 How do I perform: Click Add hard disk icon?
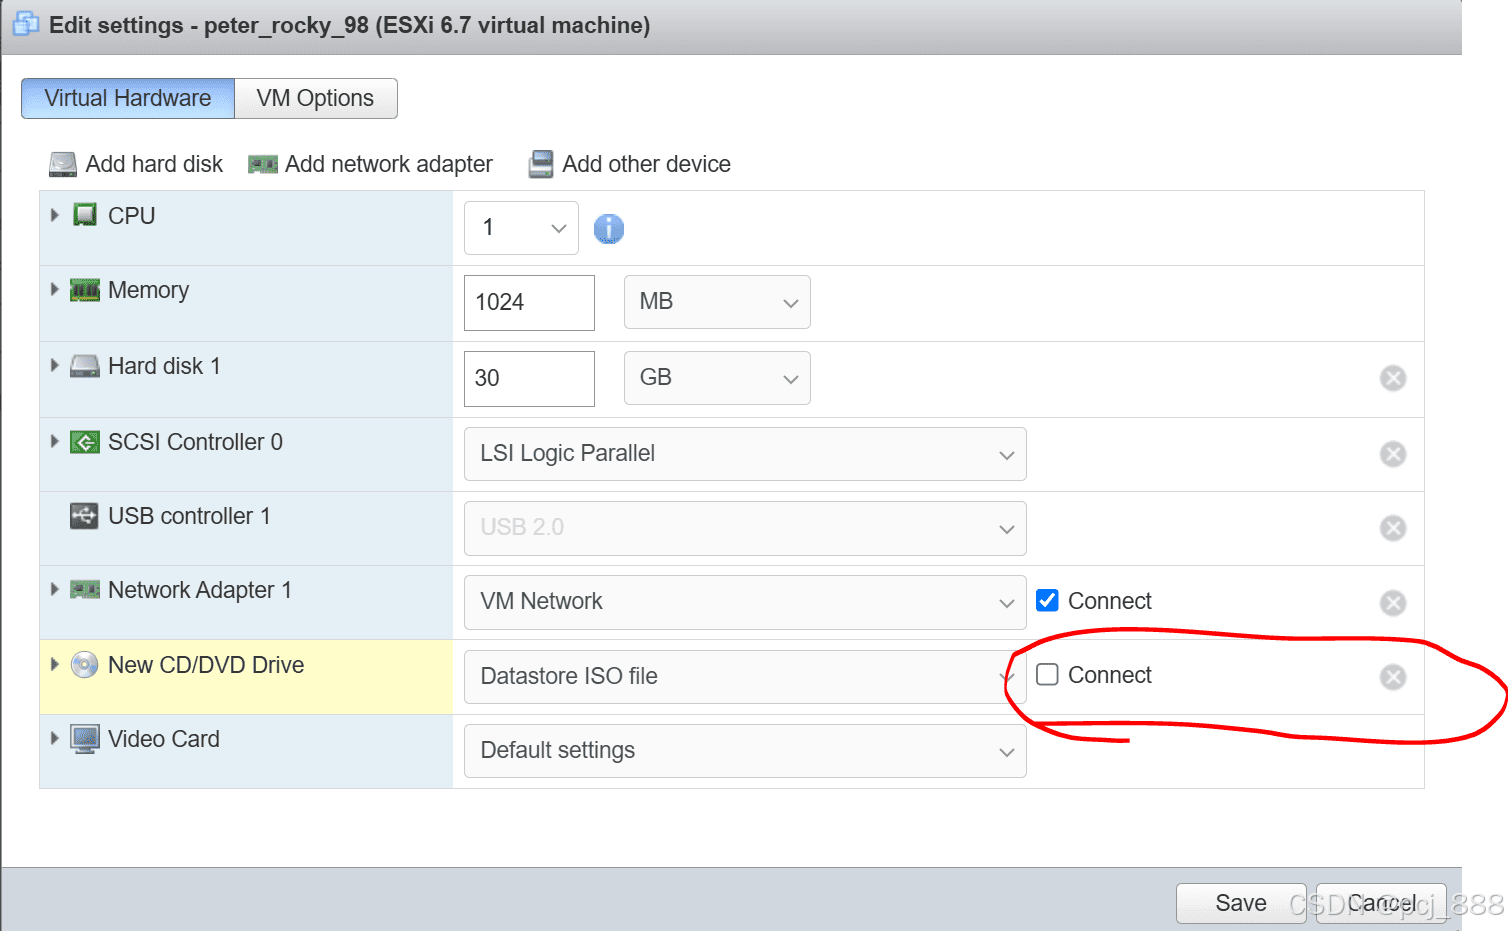[x=63, y=164]
